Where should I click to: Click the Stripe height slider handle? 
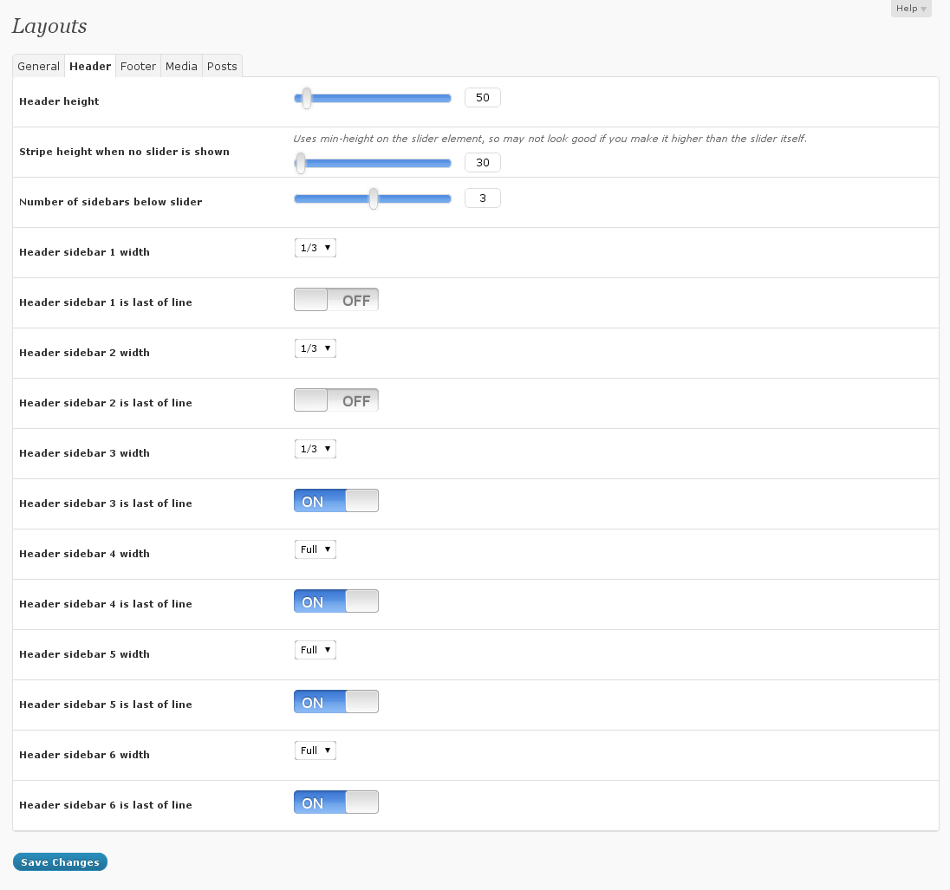(x=300, y=163)
